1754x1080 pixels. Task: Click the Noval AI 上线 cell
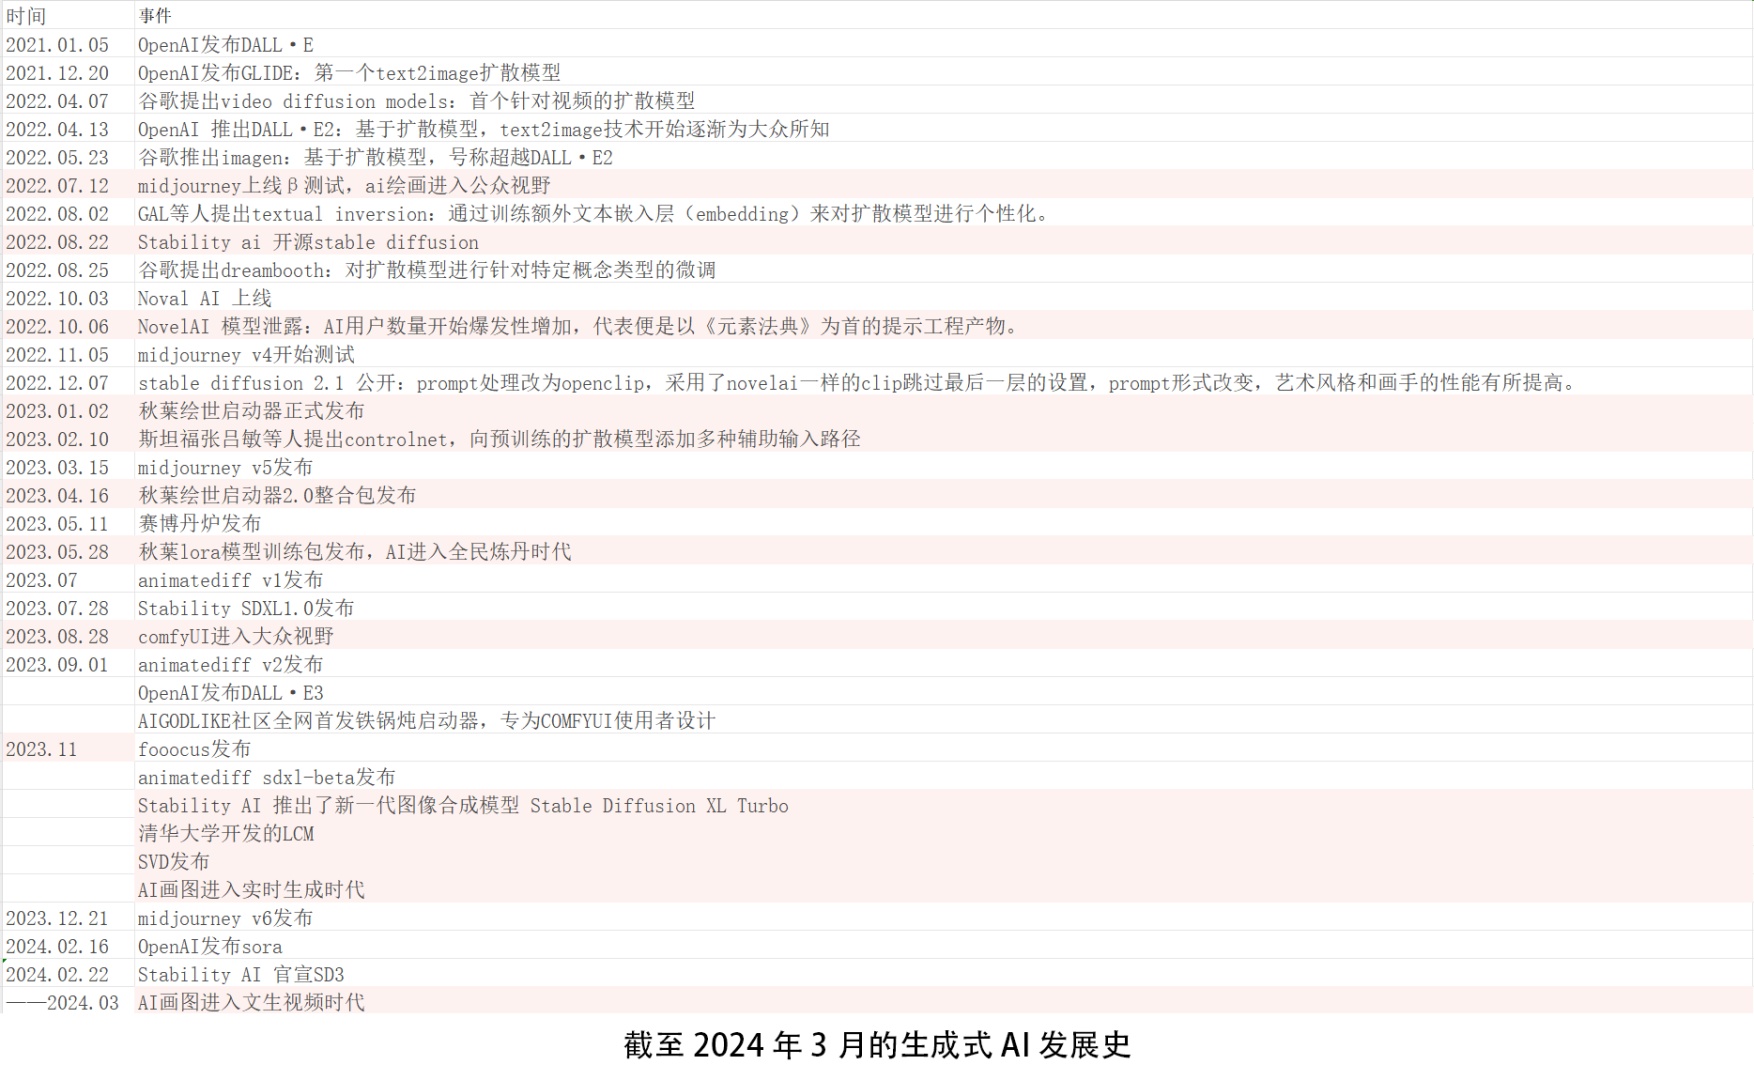(943, 297)
